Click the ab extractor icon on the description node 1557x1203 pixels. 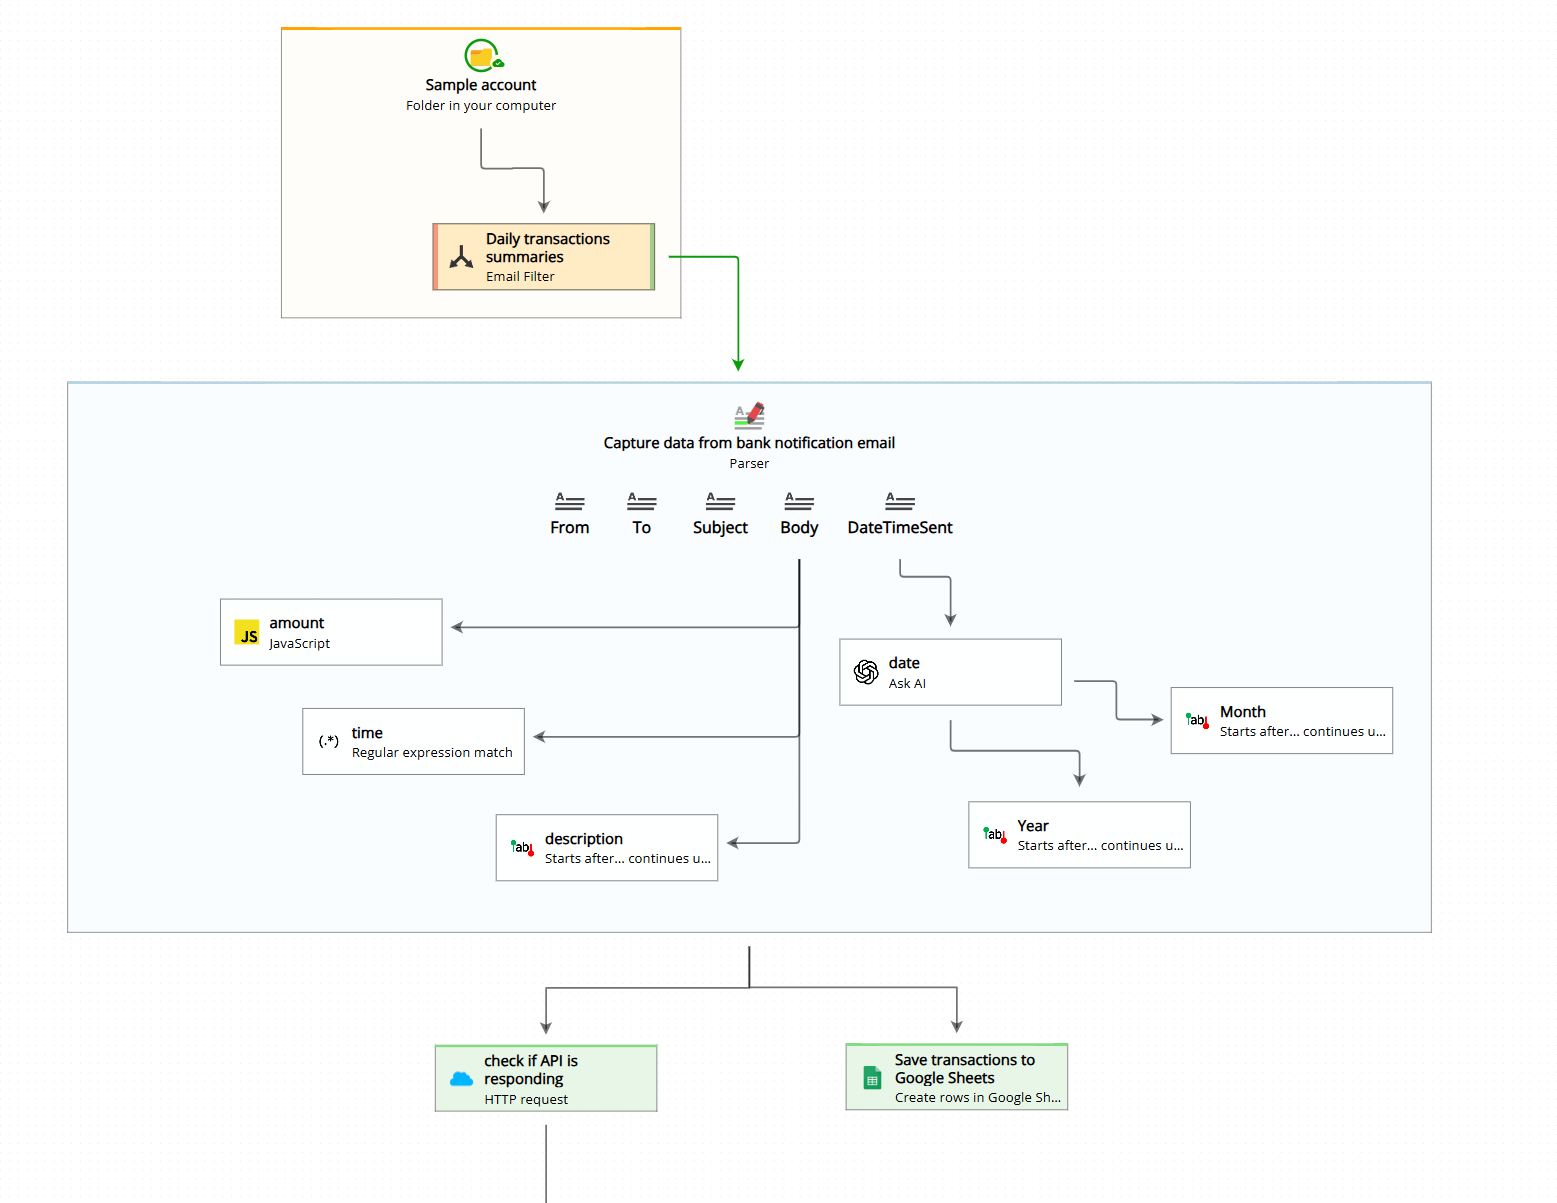click(x=522, y=847)
